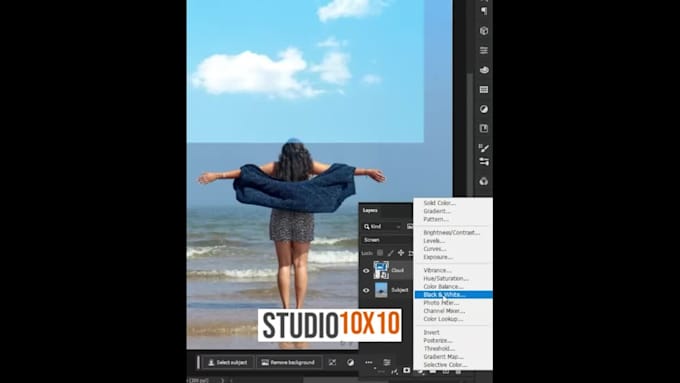Click the contextual task bar drag handle
The height and width of the screenshot is (383, 680).
coord(198,362)
